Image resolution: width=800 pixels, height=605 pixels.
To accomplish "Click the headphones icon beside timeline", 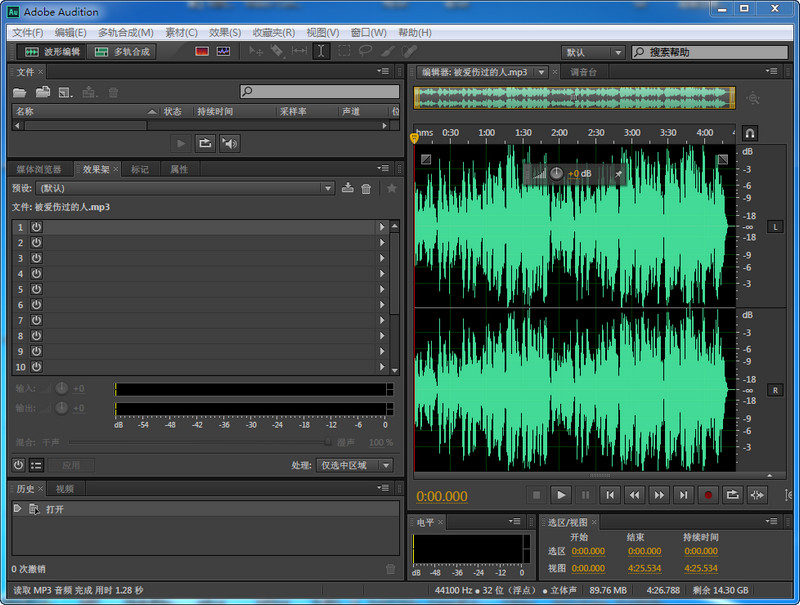I will [750, 133].
